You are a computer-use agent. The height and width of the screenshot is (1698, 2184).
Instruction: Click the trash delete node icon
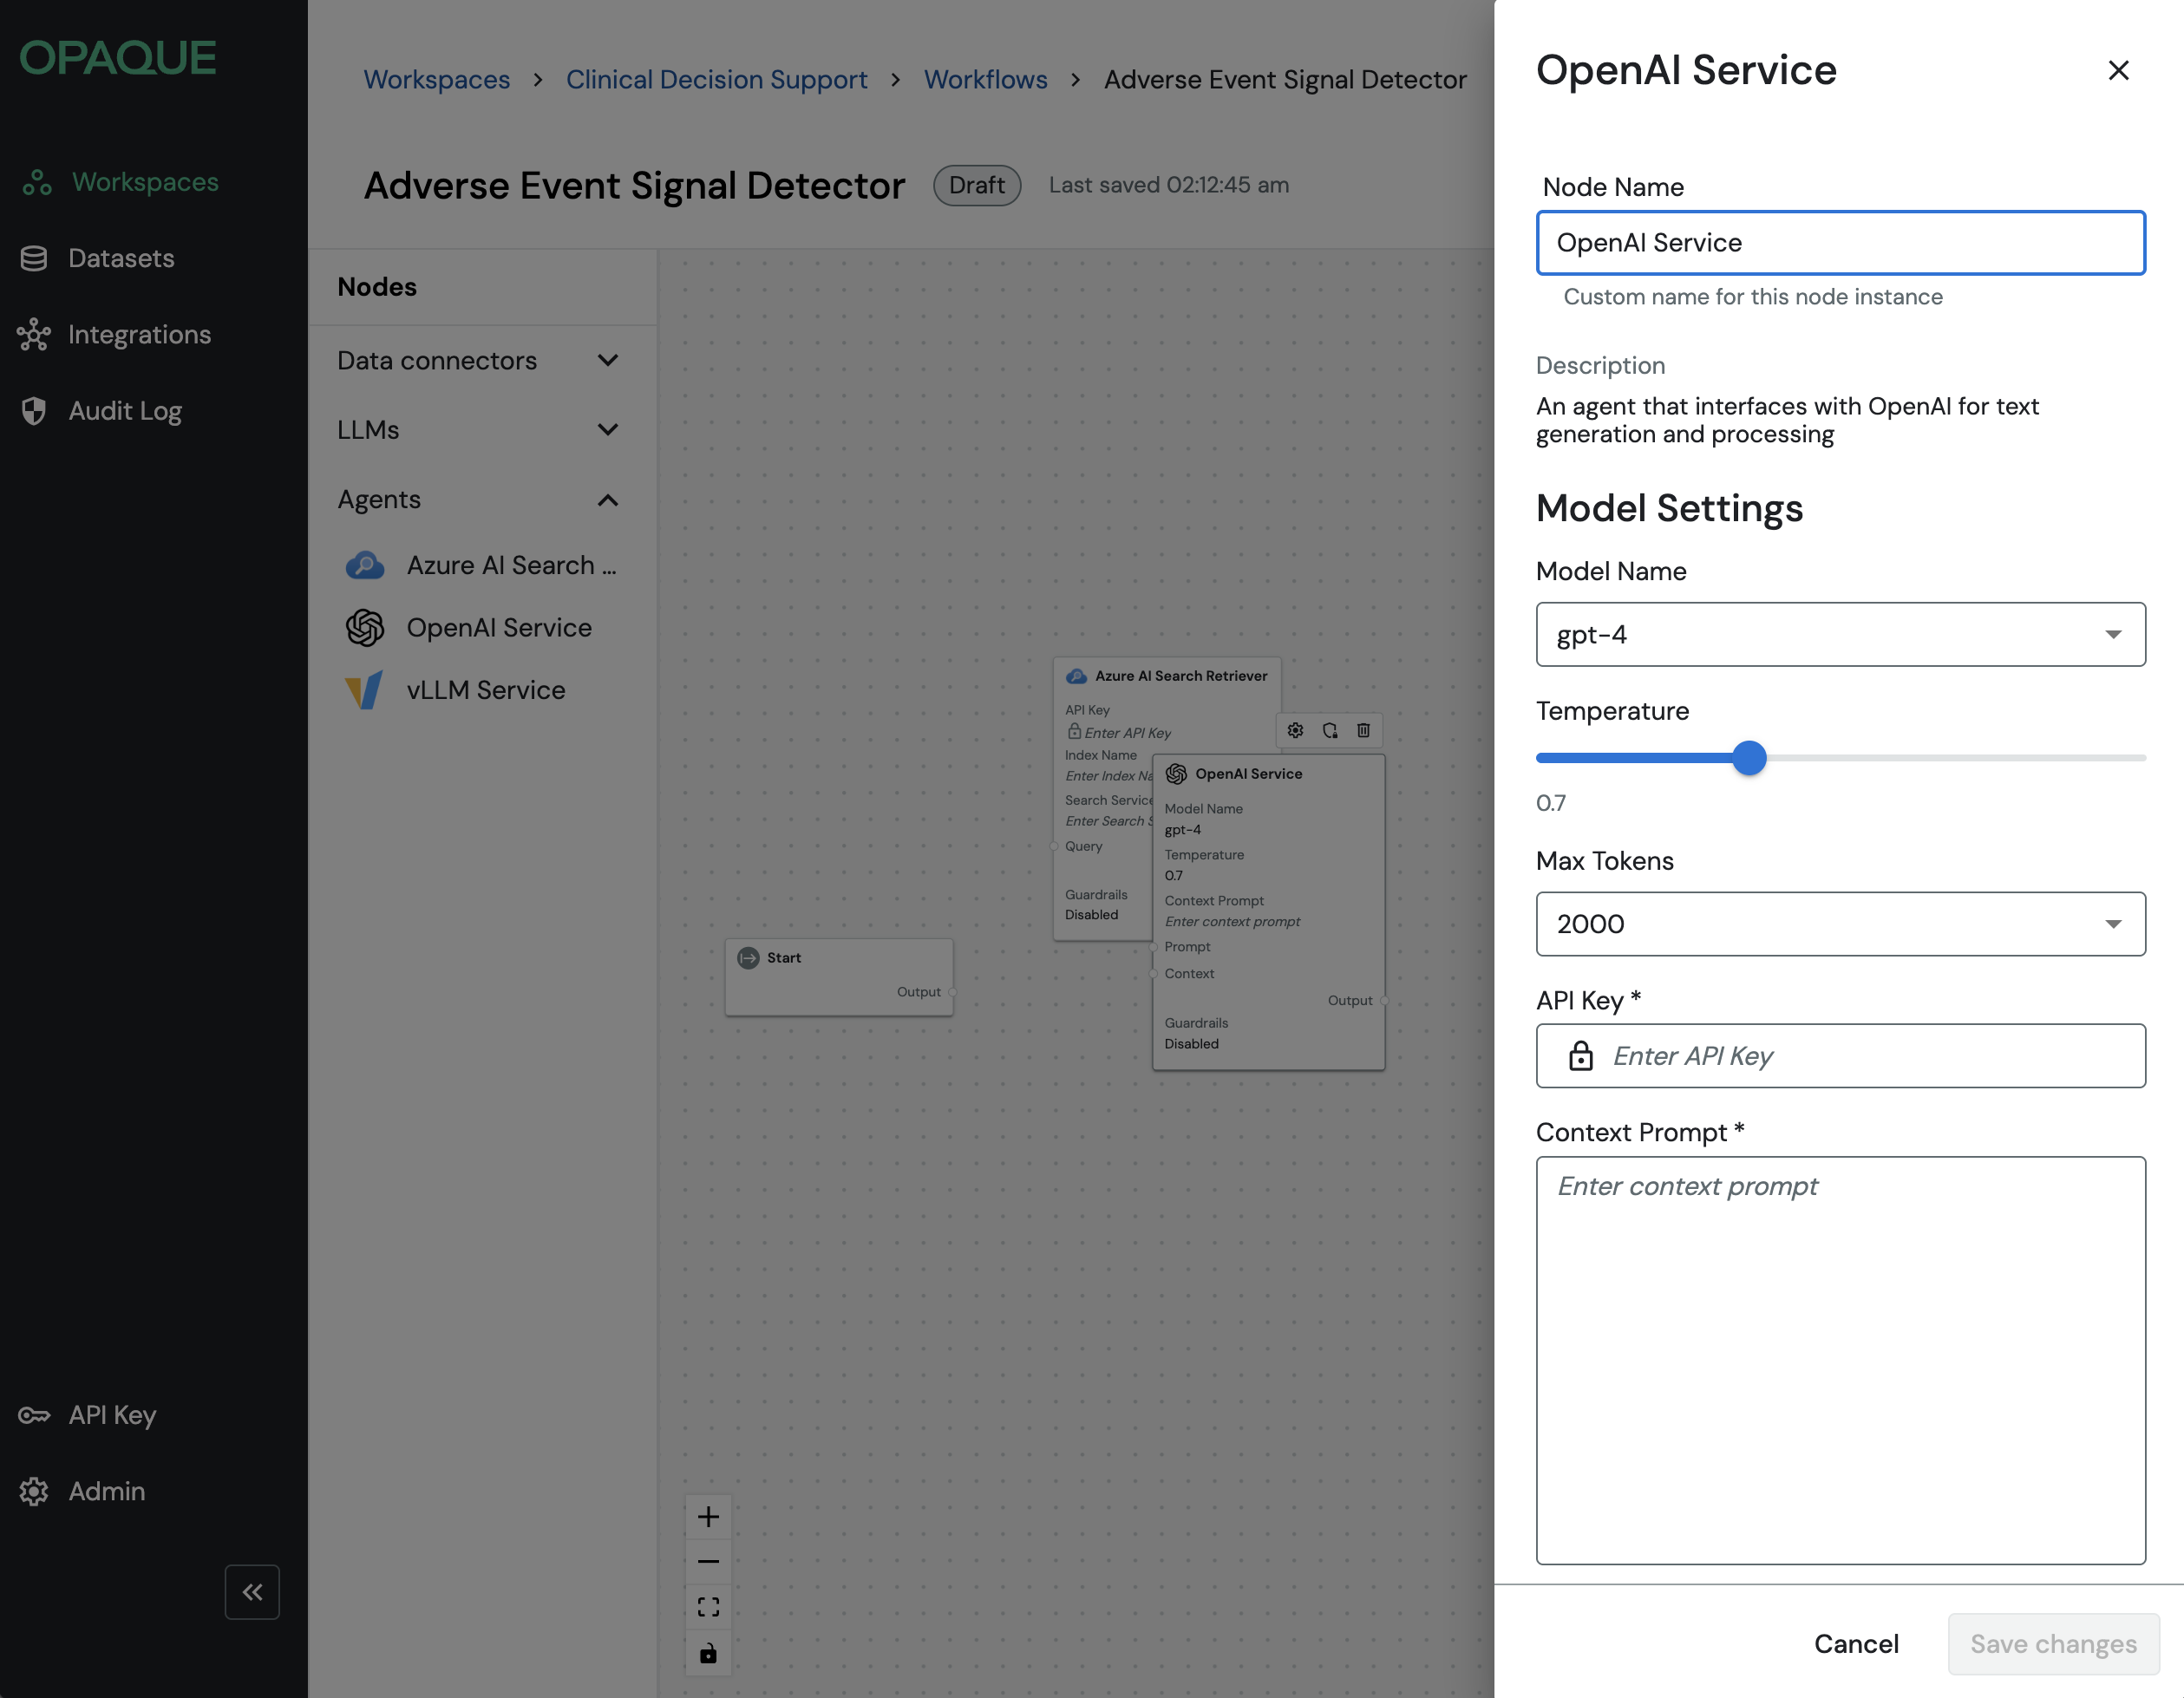(1363, 730)
